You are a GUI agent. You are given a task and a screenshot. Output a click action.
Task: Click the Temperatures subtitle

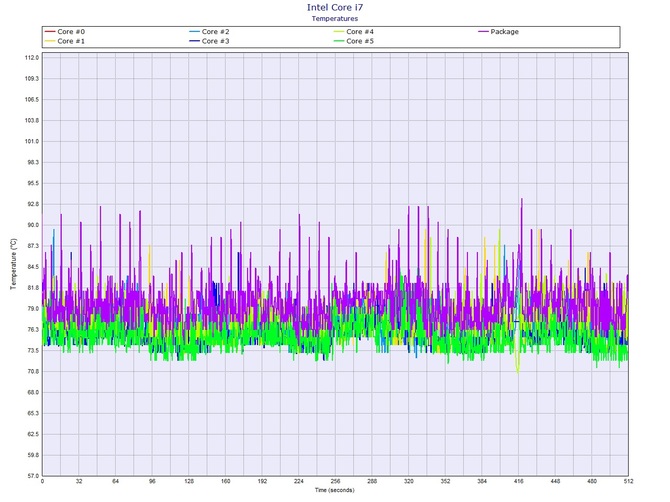pyautogui.click(x=335, y=18)
